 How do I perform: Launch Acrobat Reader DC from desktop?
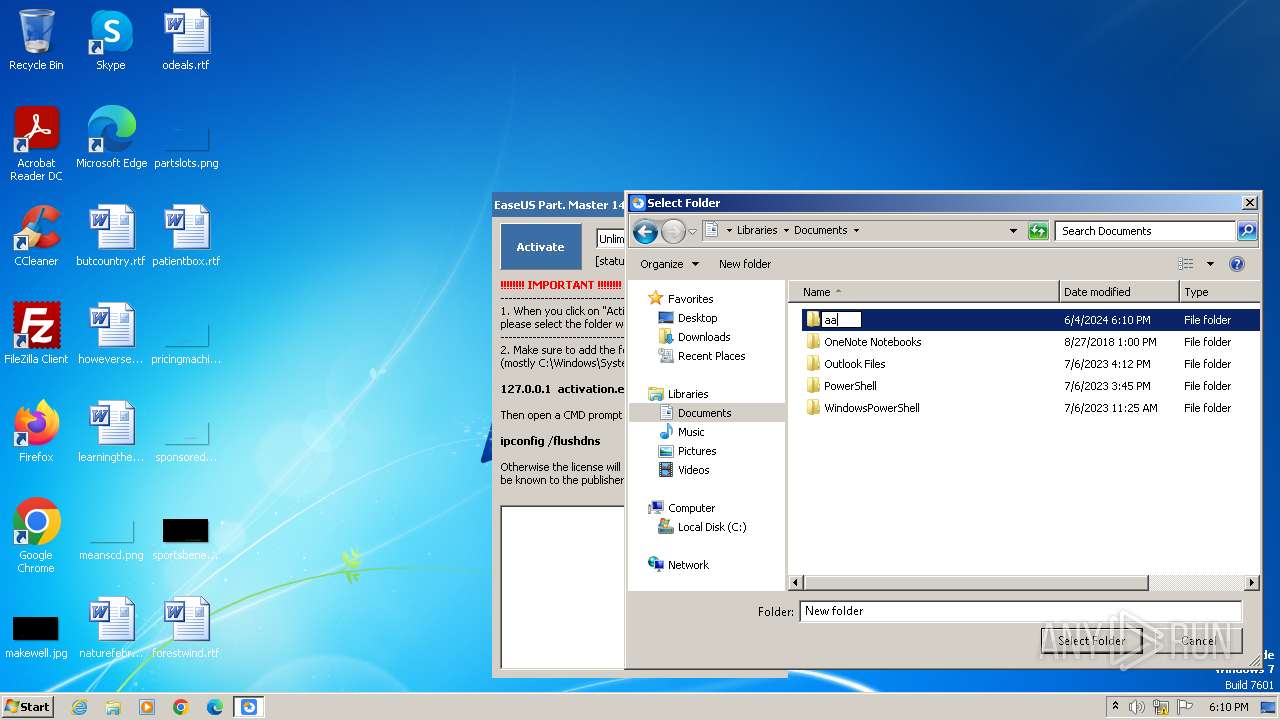pyautogui.click(x=36, y=143)
